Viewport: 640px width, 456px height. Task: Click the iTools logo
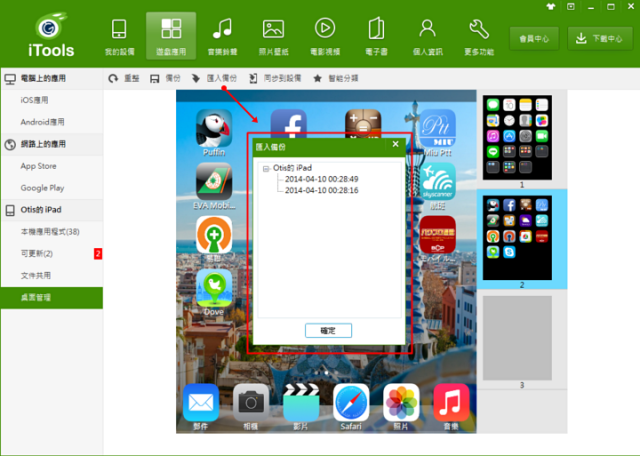(x=51, y=35)
